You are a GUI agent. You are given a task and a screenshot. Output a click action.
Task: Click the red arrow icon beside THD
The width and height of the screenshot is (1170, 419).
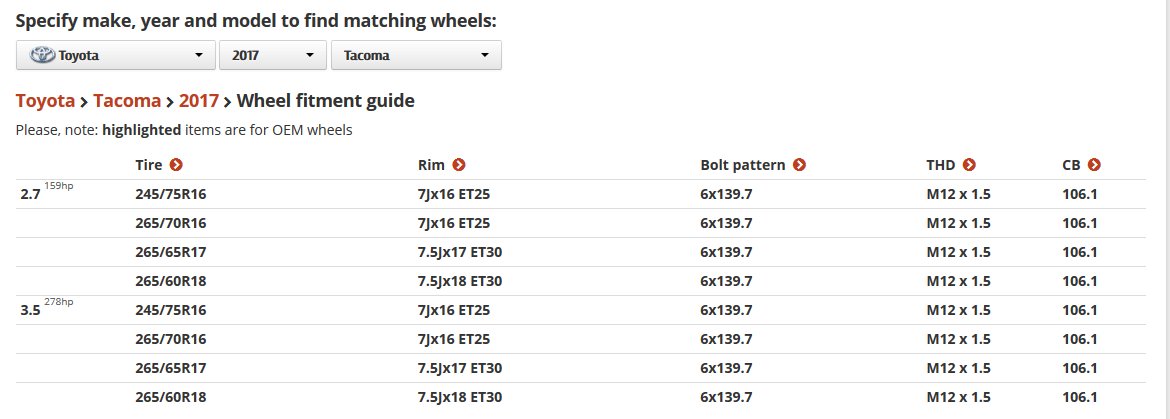969,165
